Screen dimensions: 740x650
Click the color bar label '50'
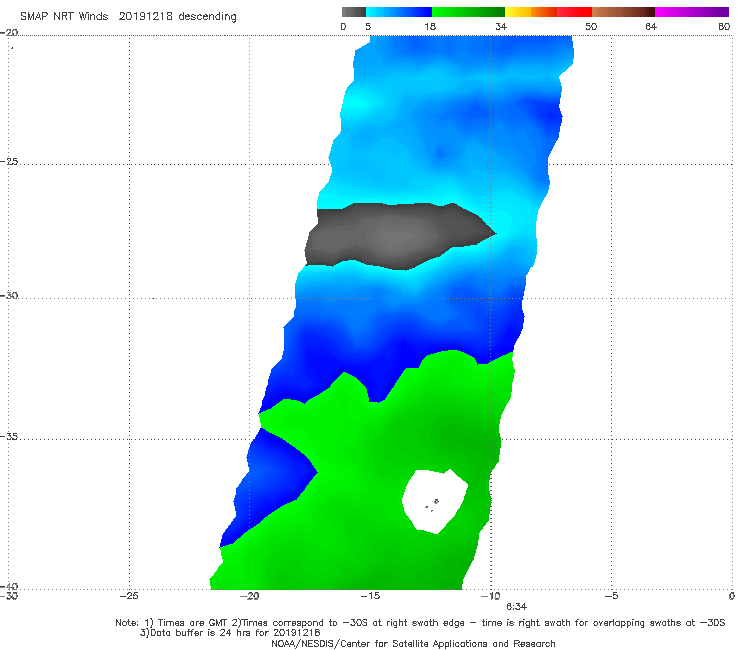point(591,26)
